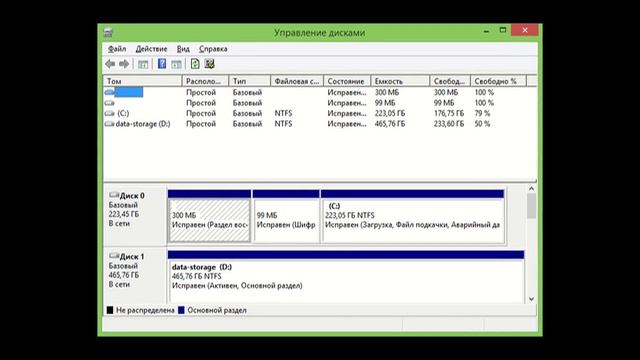Click the Forward arrow toolbar icon
The height and width of the screenshot is (360, 640).
pyautogui.click(x=124, y=64)
